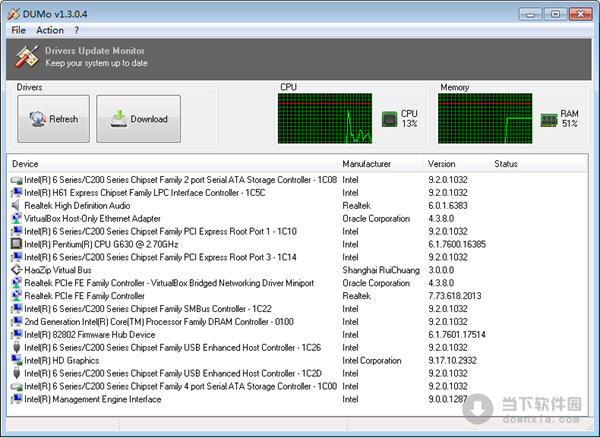Click display icon of Intel HD Graphics
This screenshot has height=438, width=600.
point(16,360)
